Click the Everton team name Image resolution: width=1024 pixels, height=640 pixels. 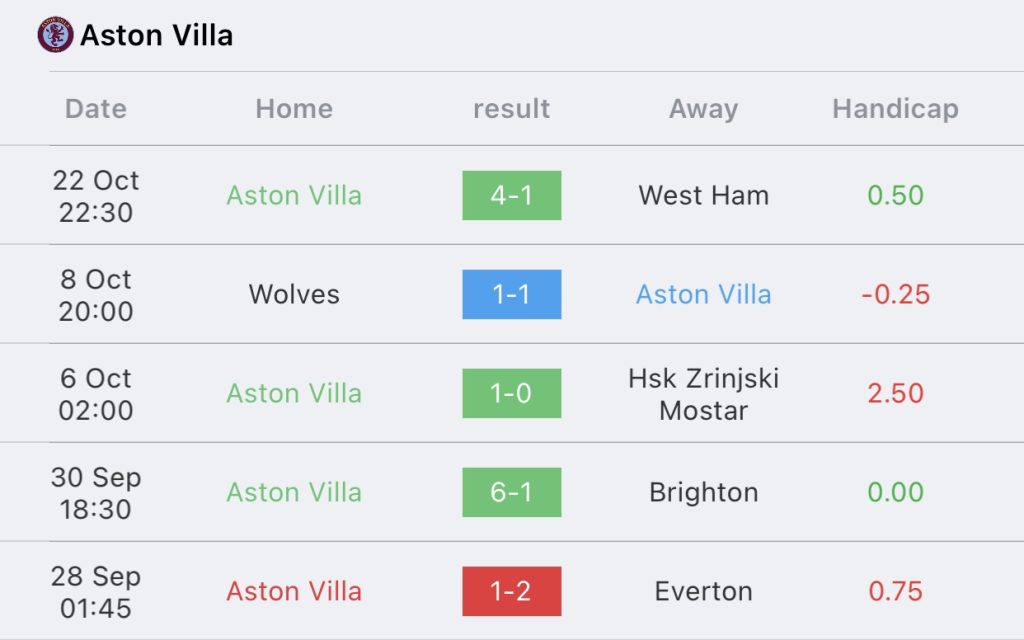[x=703, y=591]
